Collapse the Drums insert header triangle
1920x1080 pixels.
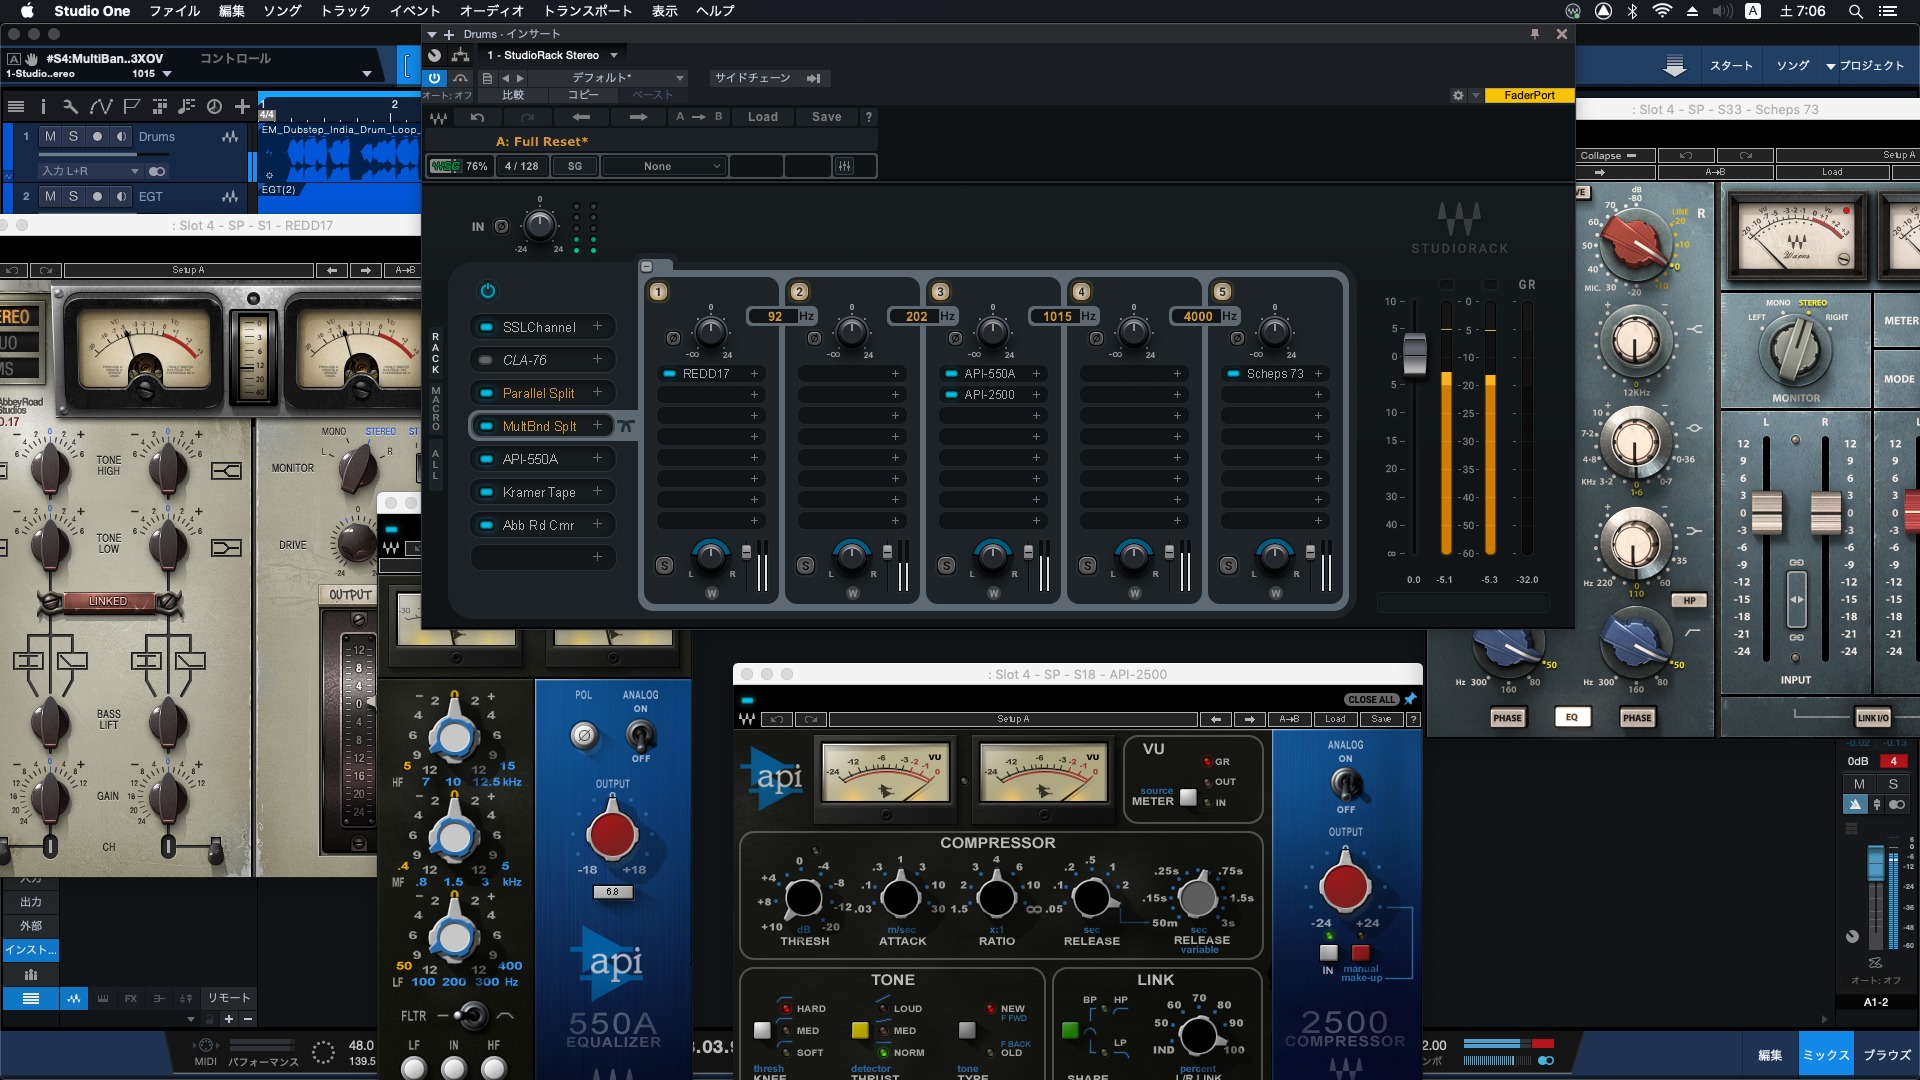[432, 34]
